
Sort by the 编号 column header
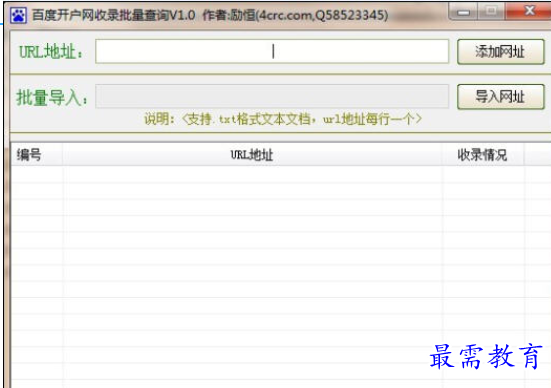coord(37,154)
